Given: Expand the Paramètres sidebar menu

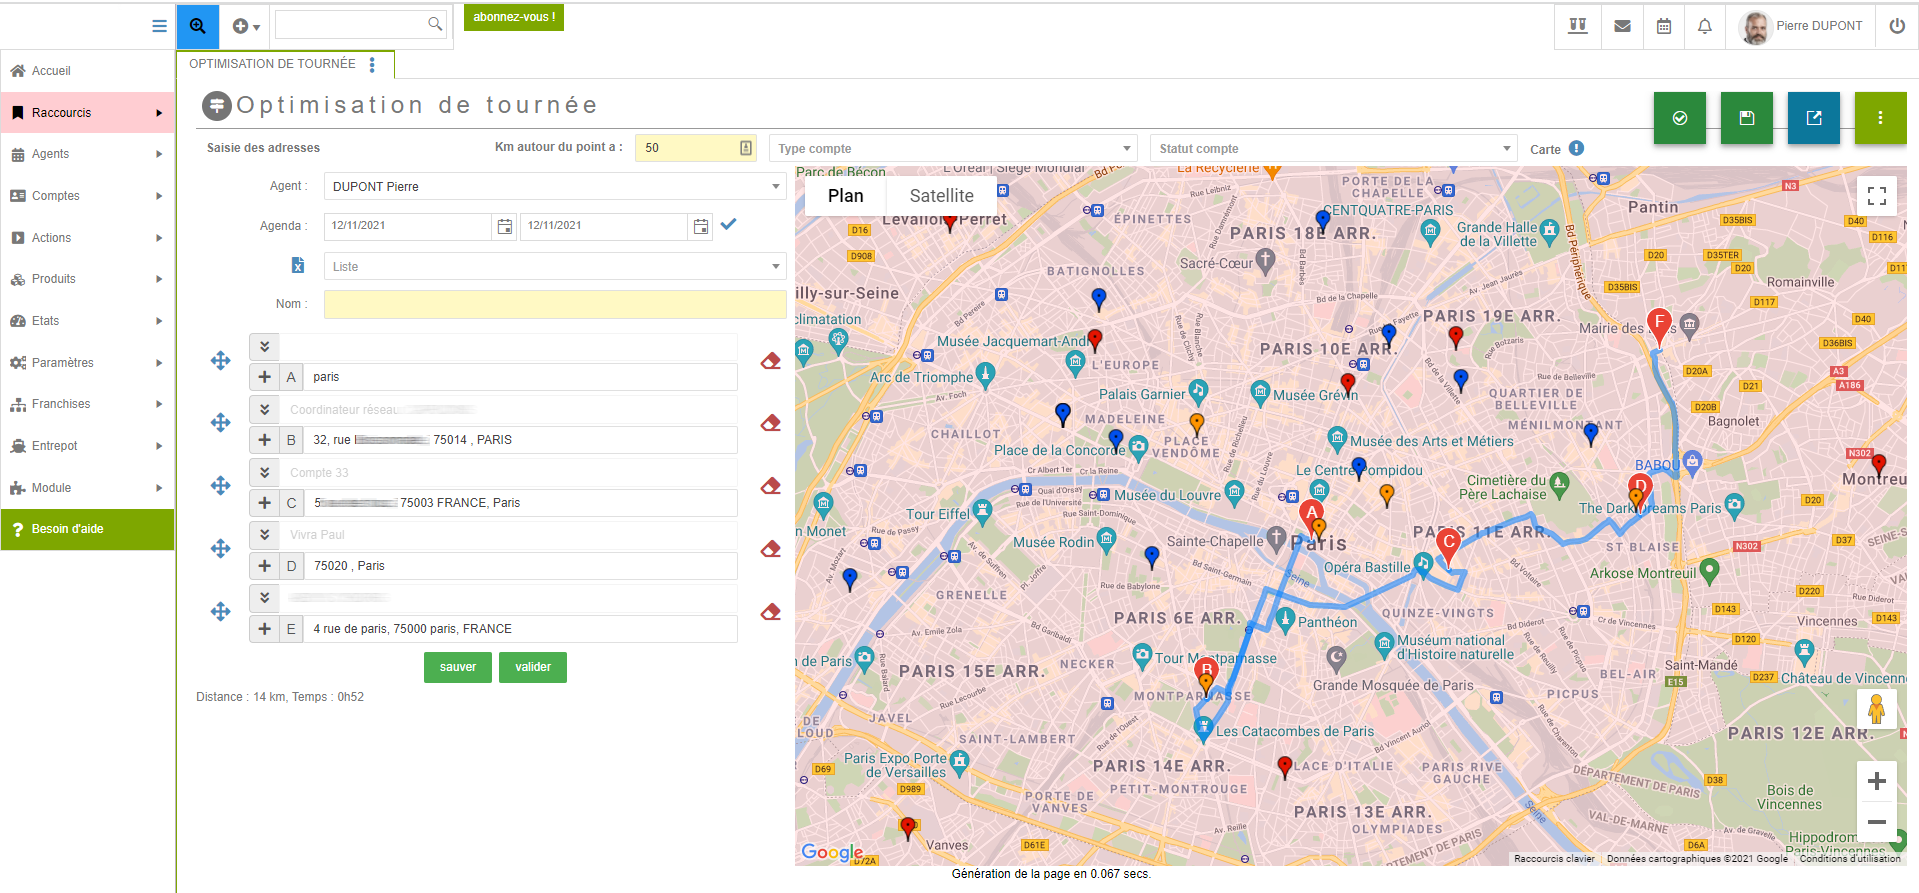Looking at the screenshot, I should [87, 363].
